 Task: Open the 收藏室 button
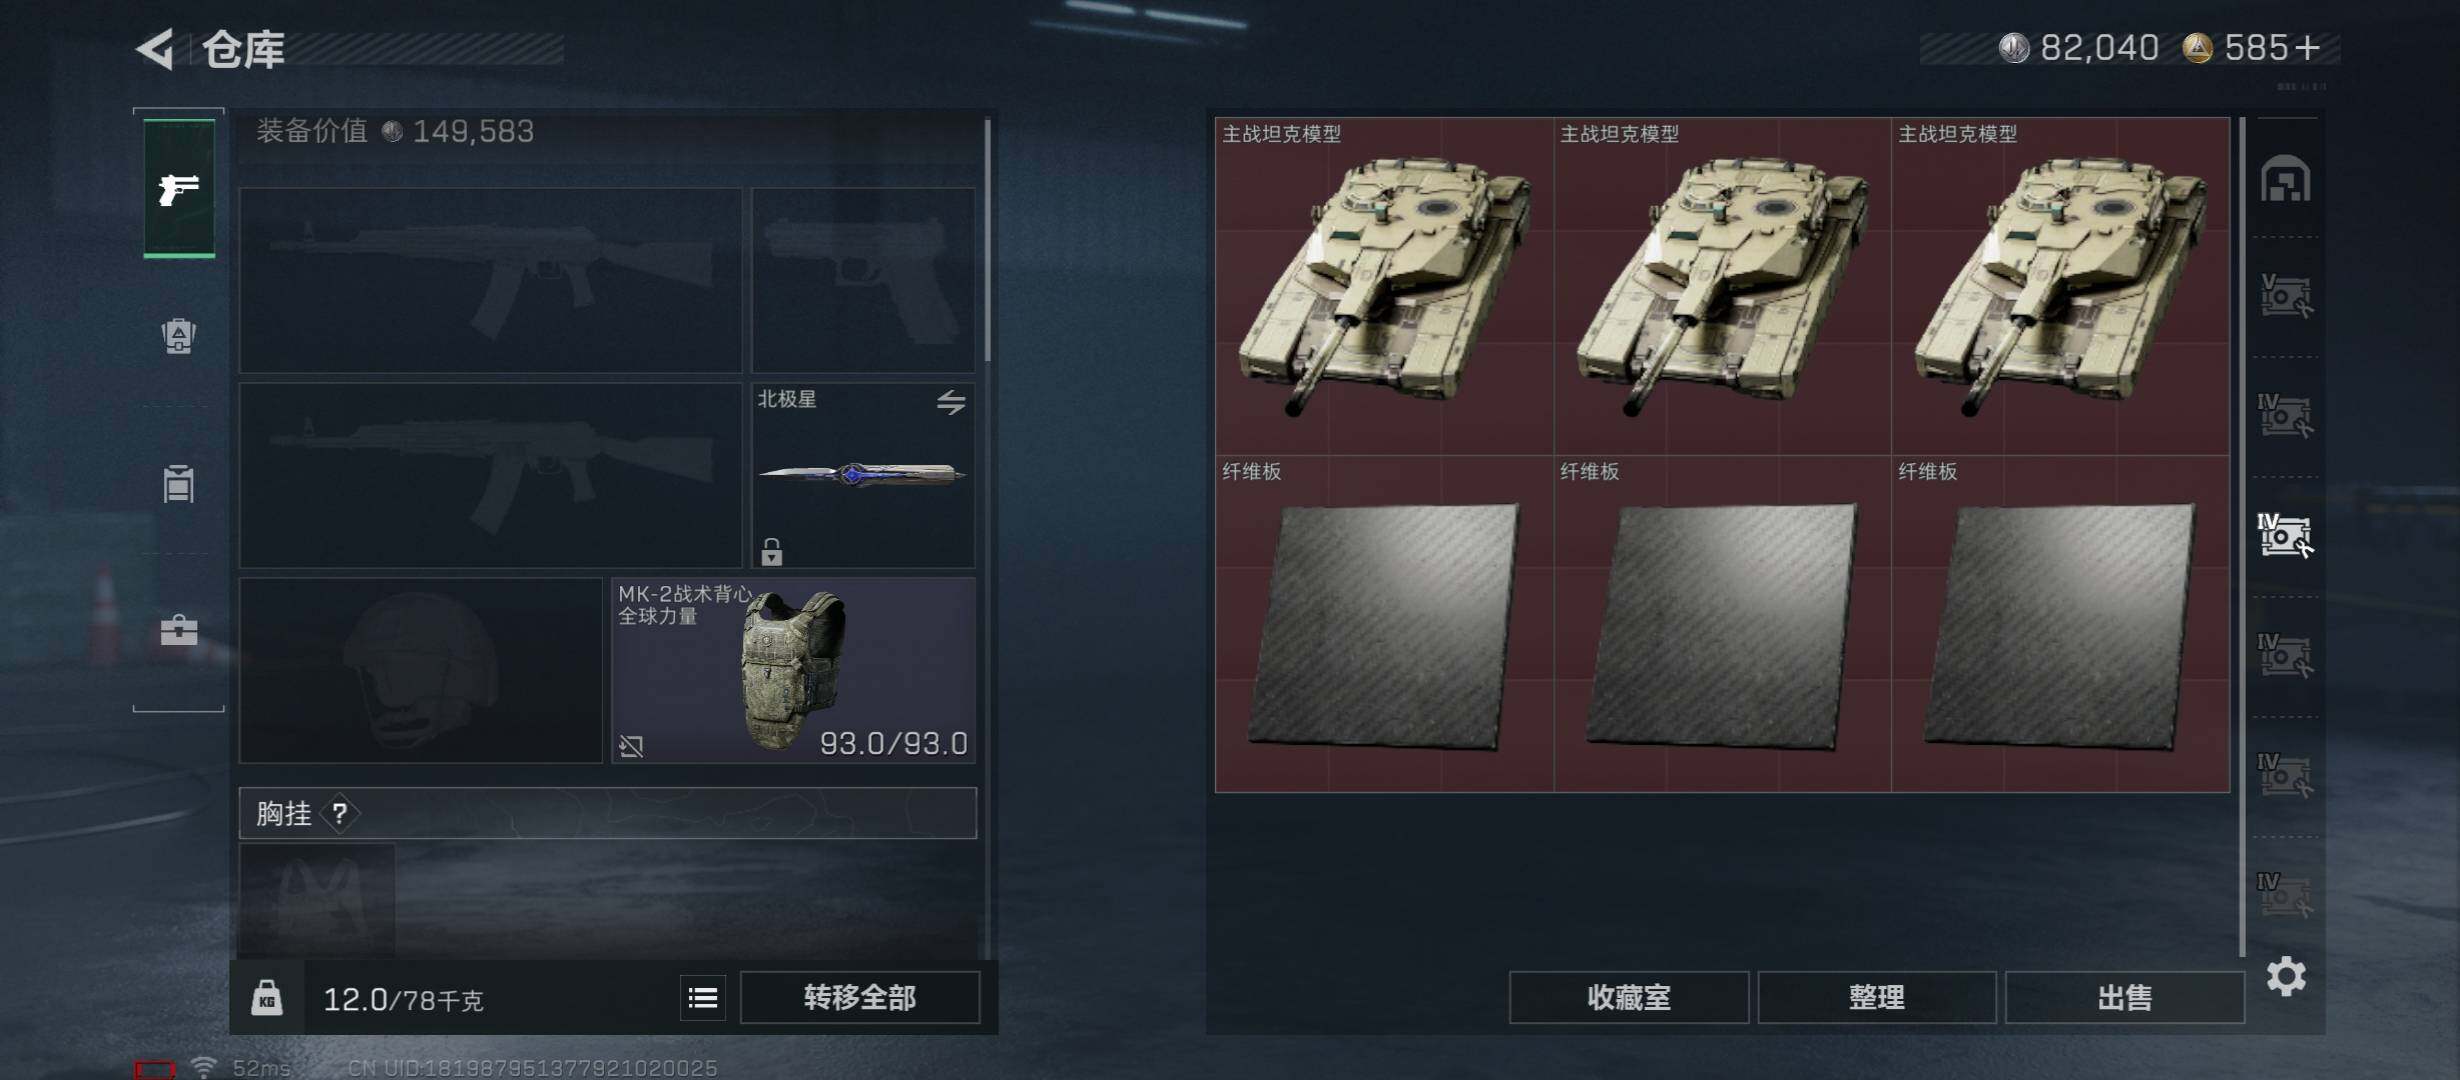click(1629, 997)
